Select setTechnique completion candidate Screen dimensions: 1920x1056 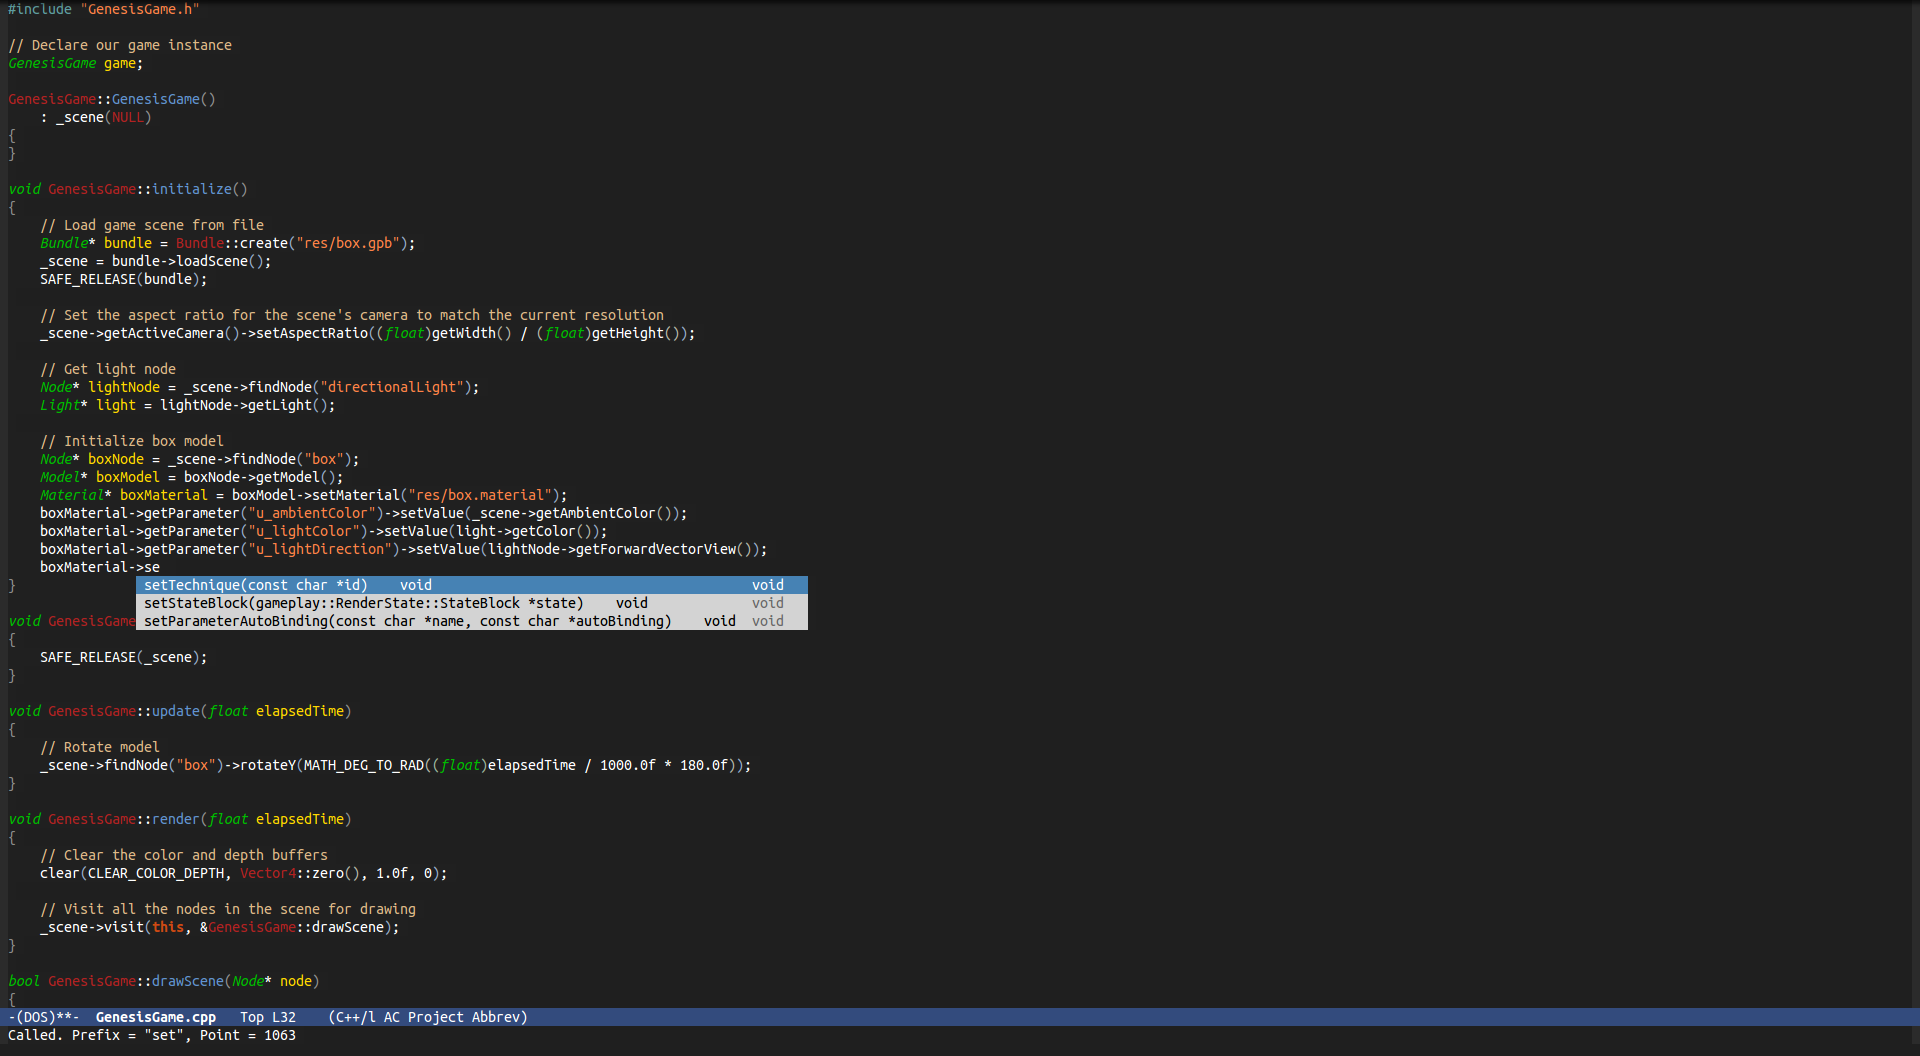tap(471, 585)
